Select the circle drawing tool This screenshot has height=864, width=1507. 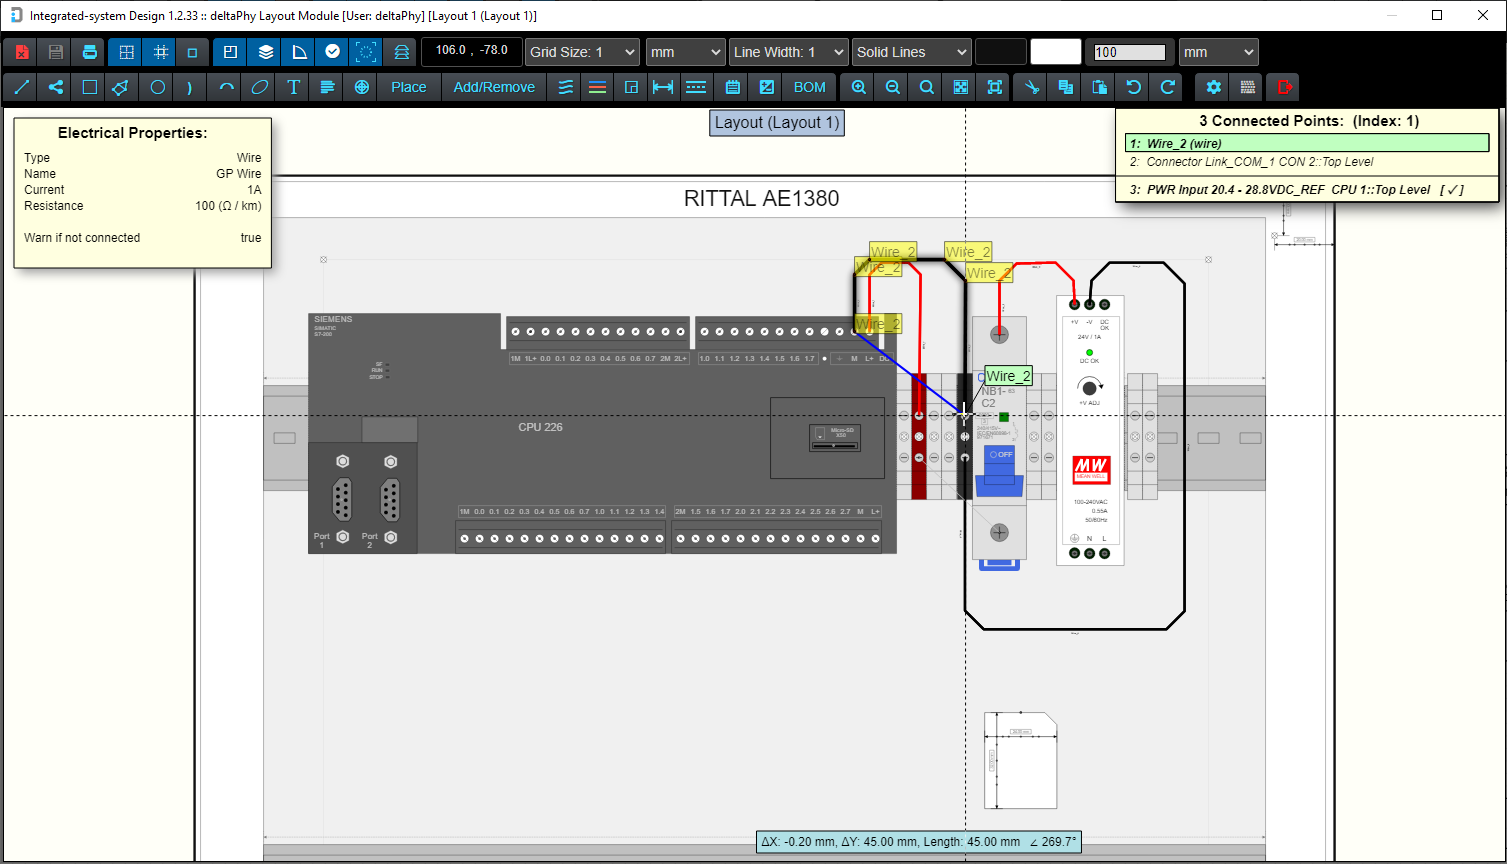click(x=156, y=87)
